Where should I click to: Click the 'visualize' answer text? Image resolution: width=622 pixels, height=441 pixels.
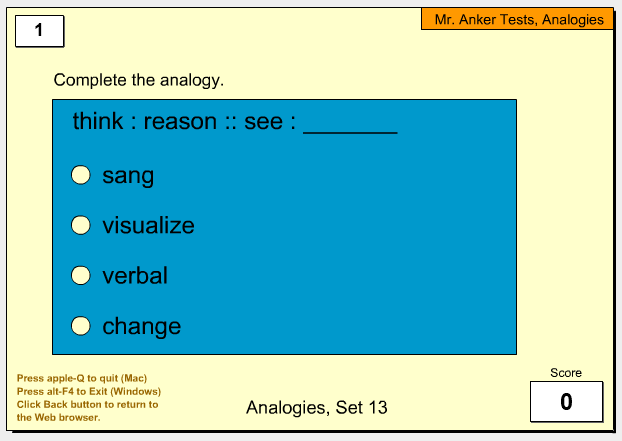tap(148, 225)
